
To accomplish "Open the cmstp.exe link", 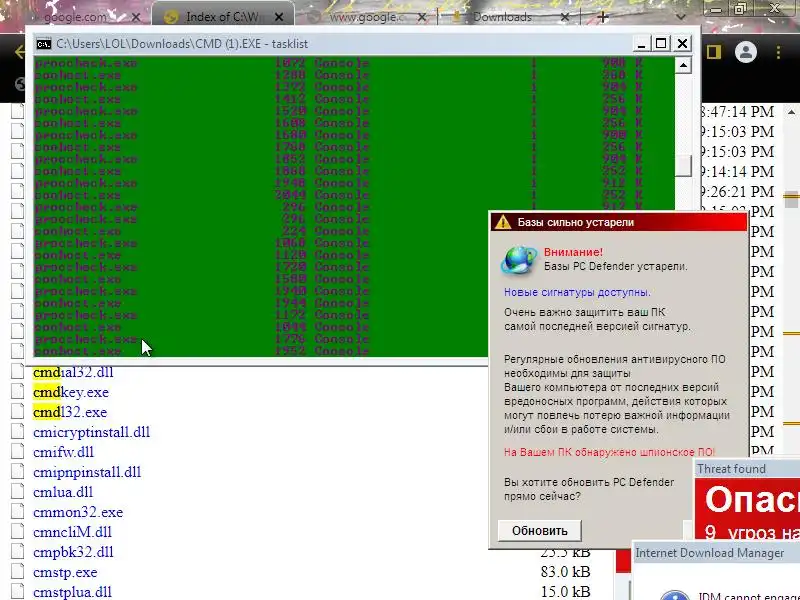I will (x=65, y=572).
